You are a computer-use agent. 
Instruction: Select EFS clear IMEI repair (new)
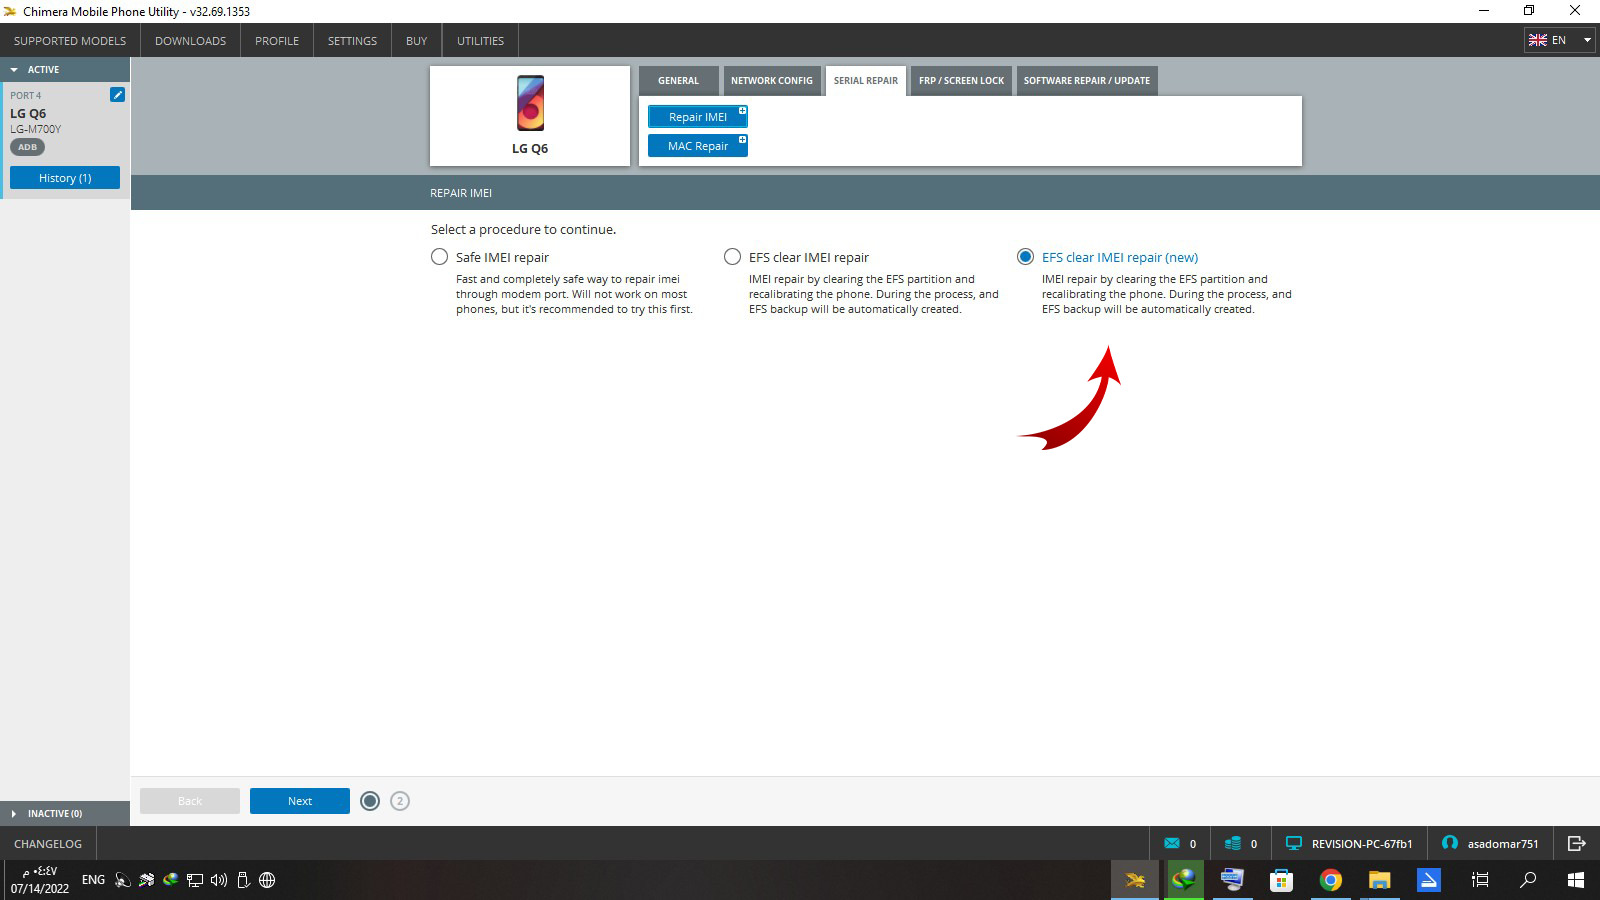coord(1025,257)
